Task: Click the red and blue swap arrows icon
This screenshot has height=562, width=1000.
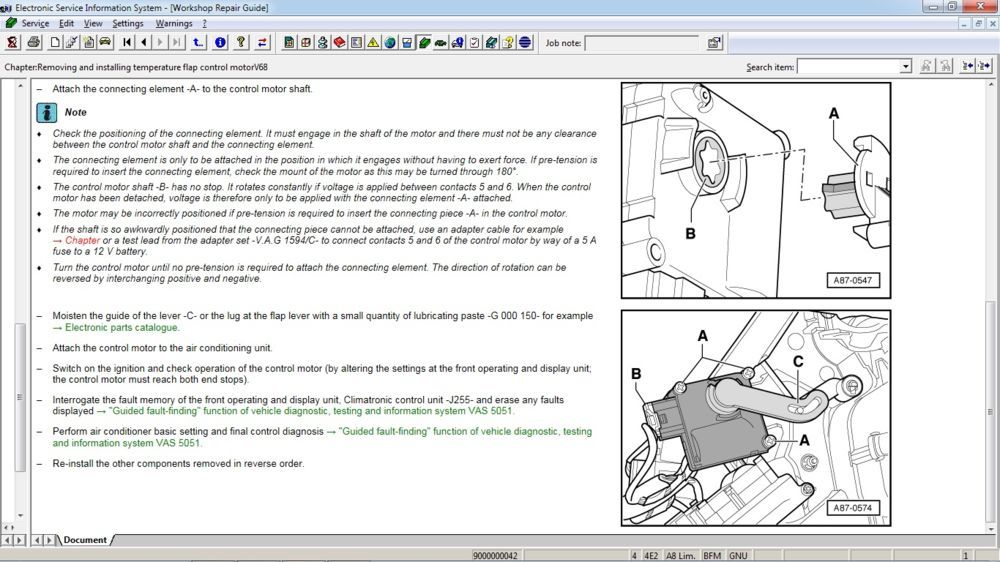Action: (x=262, y=43)
